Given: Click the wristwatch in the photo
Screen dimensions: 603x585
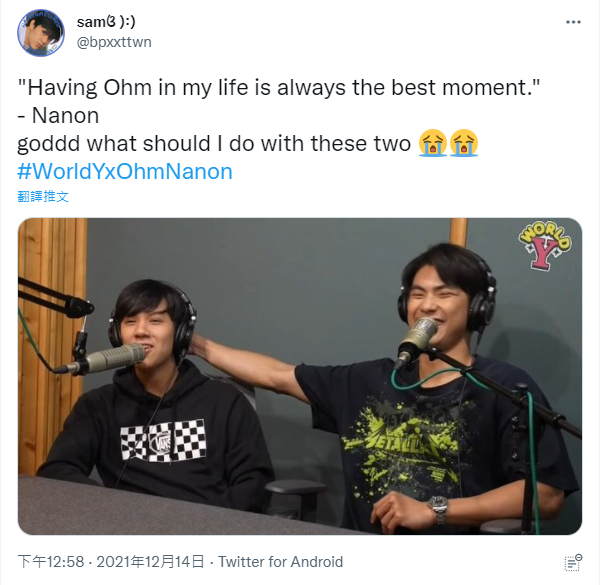Looking at the screenshot, I should pos(439,508).
